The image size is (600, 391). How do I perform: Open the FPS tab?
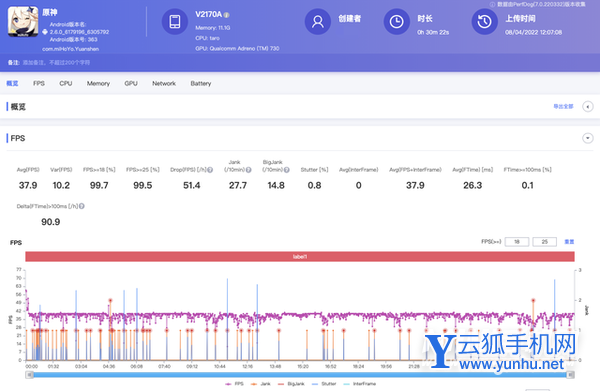[39, 83]
